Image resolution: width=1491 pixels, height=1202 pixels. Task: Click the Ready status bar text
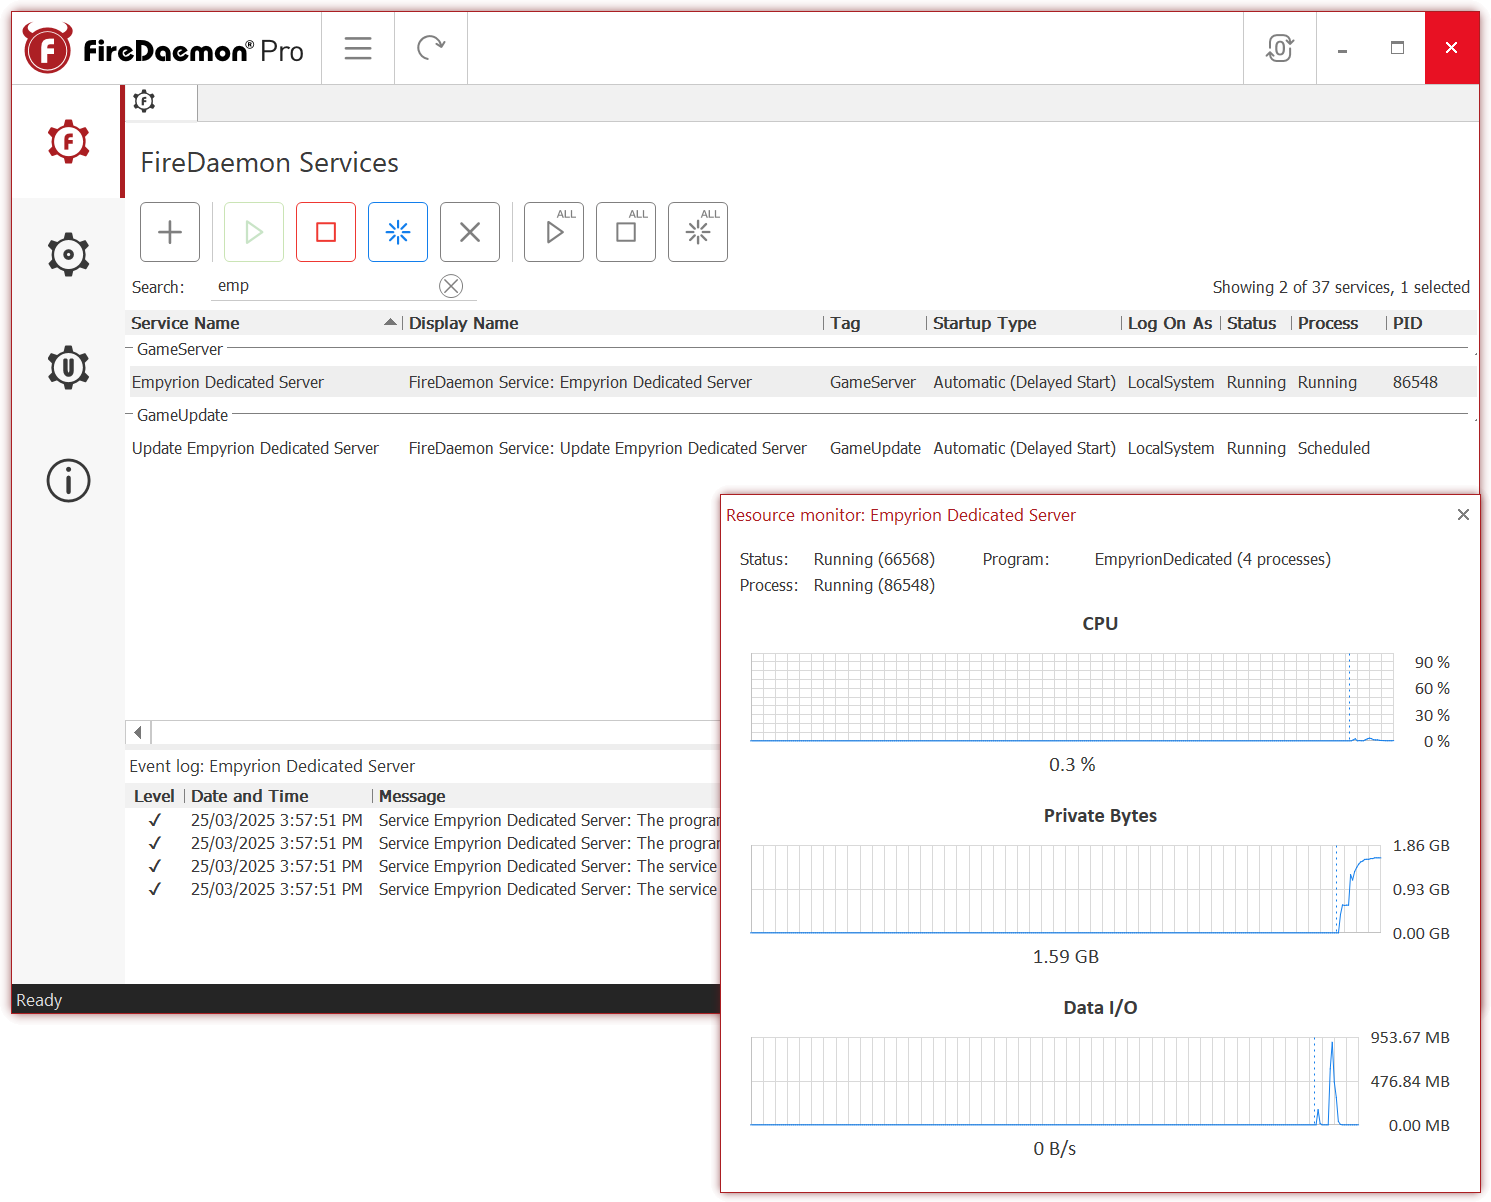[x=39, y=1000]
